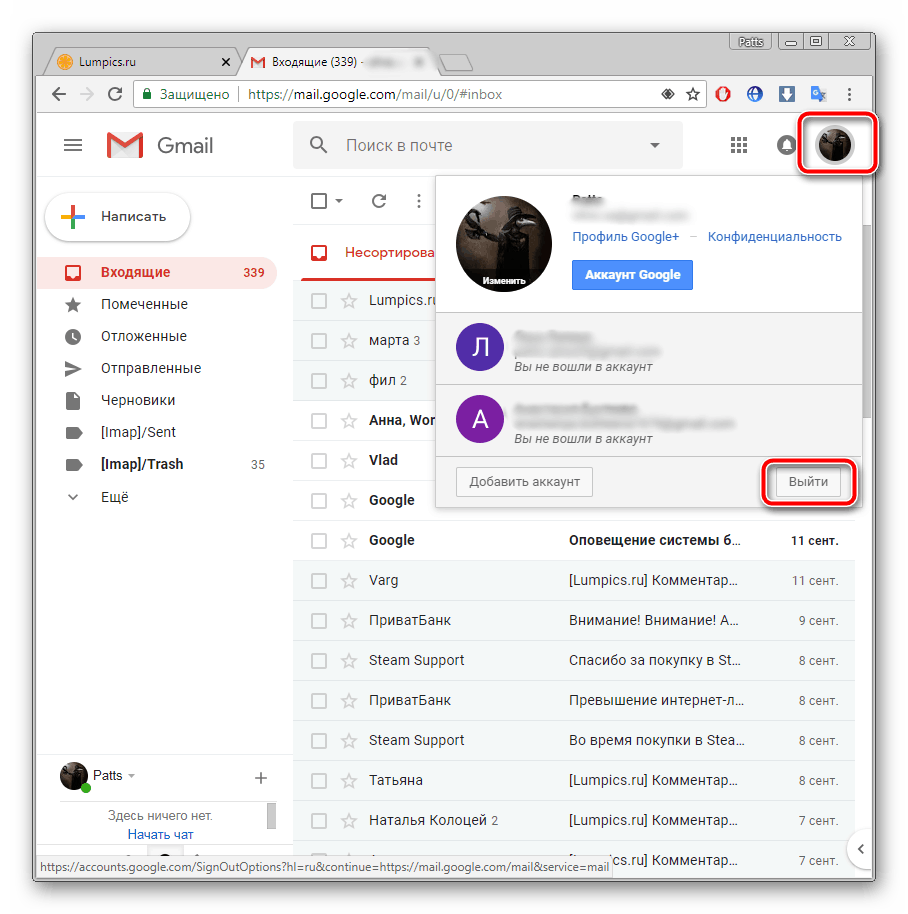The image size is (908, 914).
Task: Open the main hamburger menu
Action: [73, 145]
